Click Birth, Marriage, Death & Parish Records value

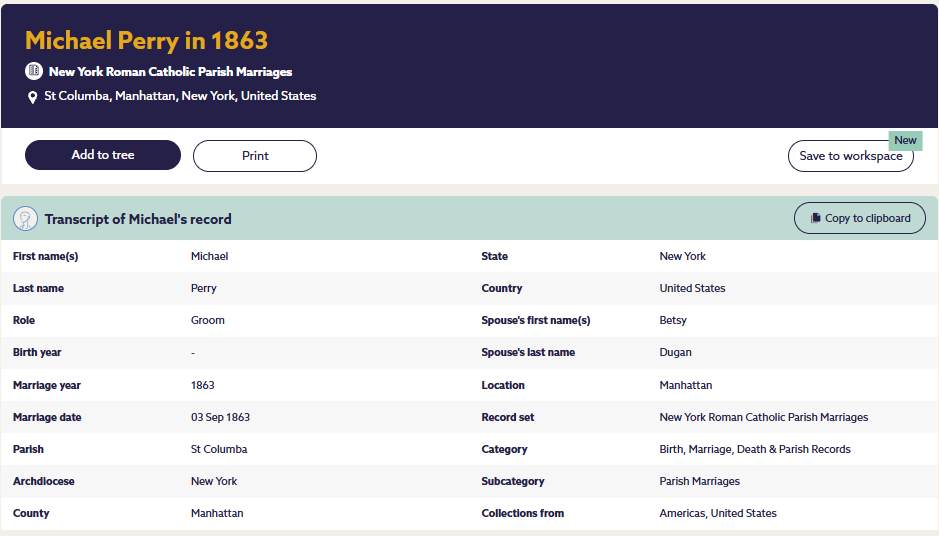755,449
